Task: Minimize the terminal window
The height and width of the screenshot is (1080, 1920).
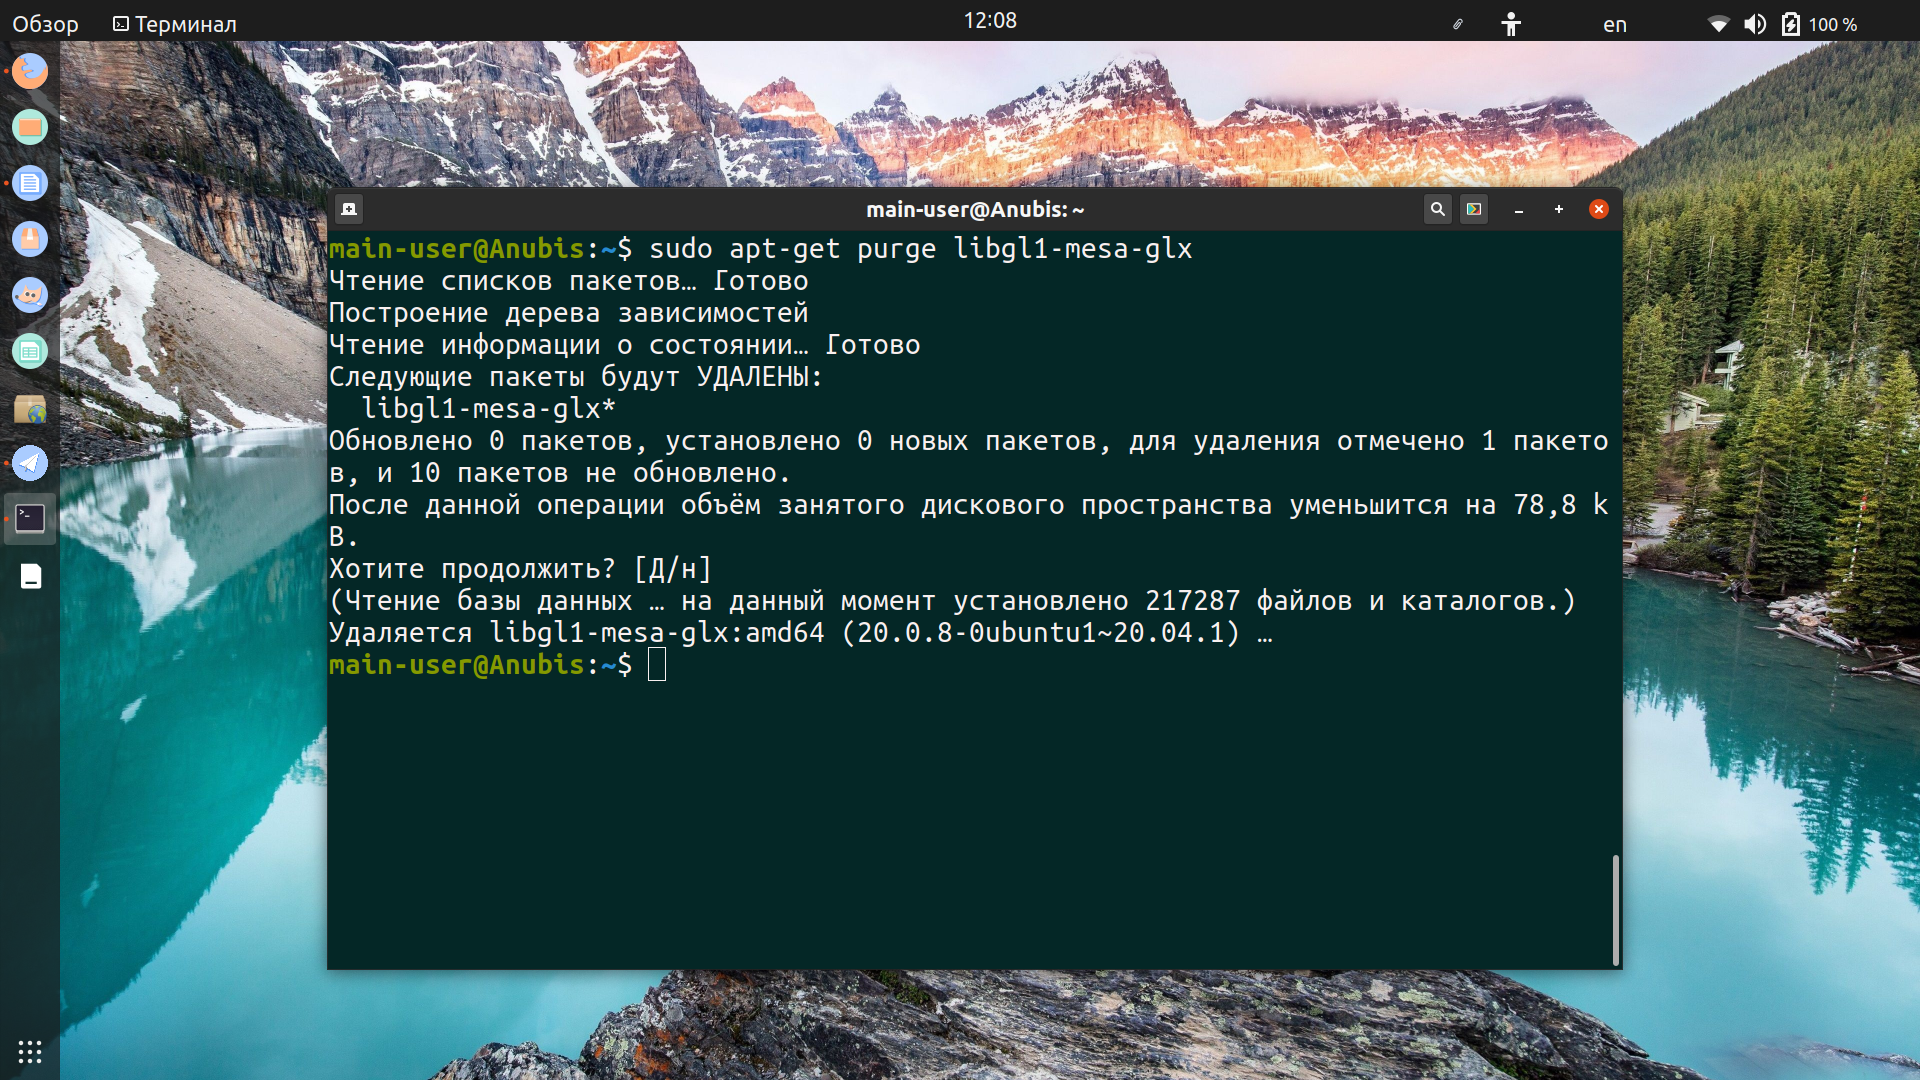Action: click(1519, 210)
